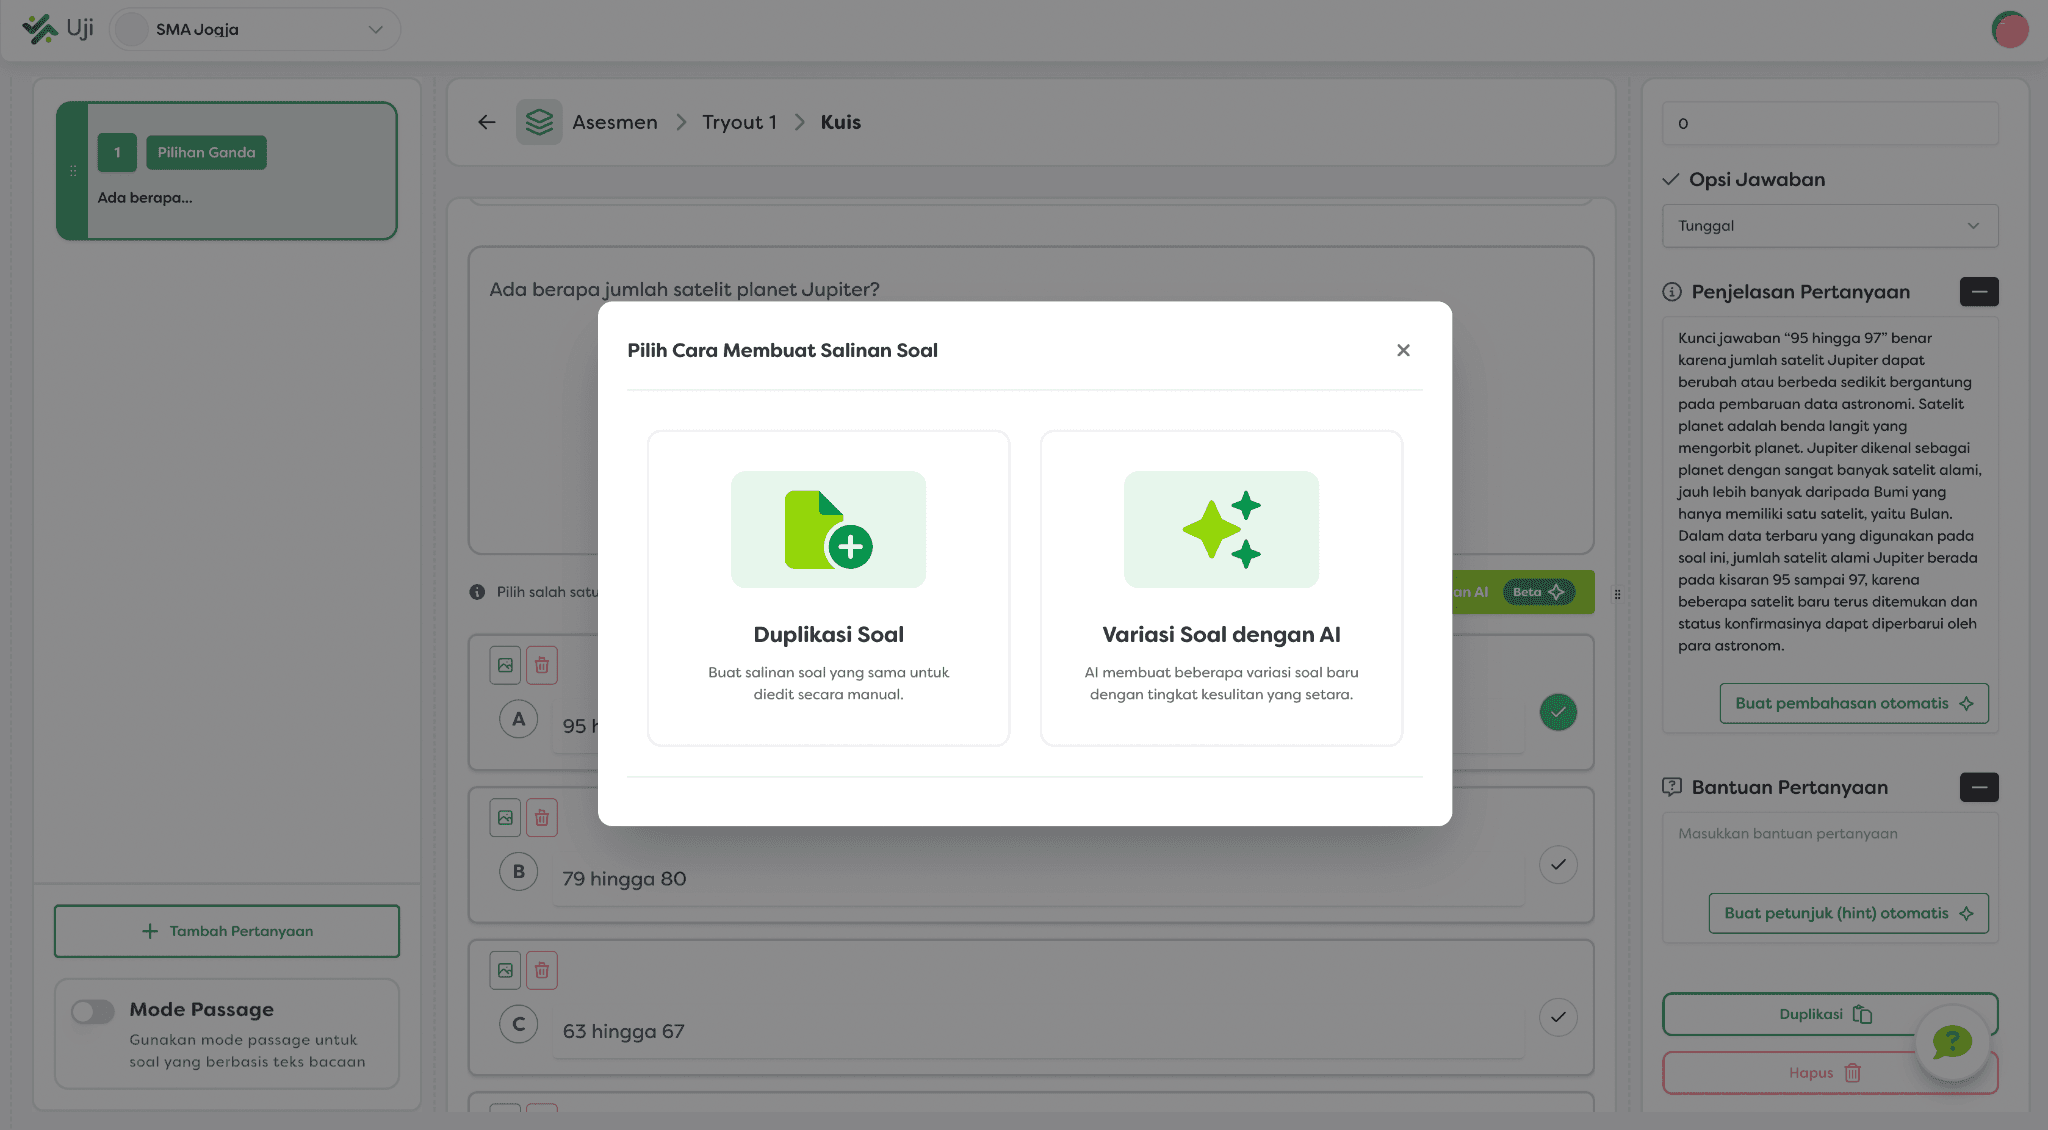Viewport: 2048px width, 1130px height.
Task: Close the Pilih Cara Membuat Salinan Soal dialog
Action: (x=1403, y=350)
